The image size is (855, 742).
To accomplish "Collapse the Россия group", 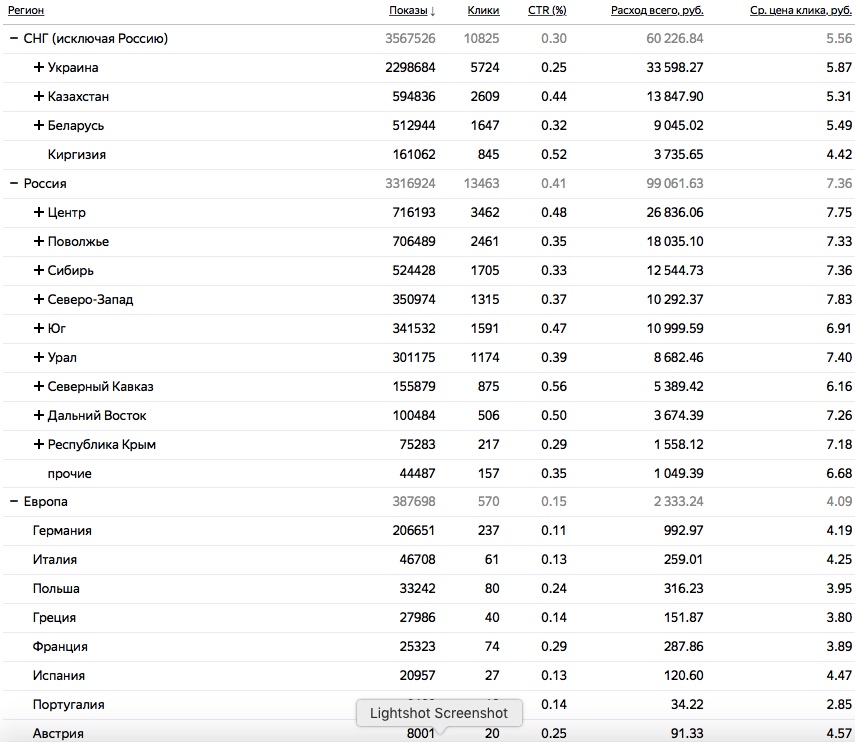I will 14,183.
